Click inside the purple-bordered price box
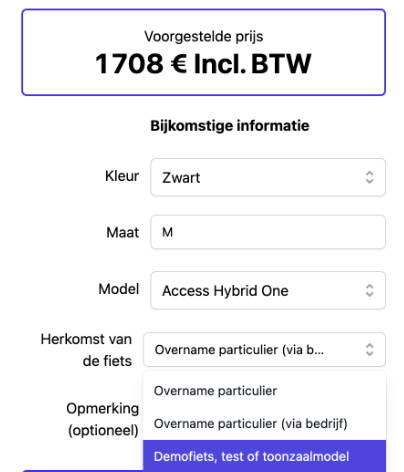The image size is (404, 472). pyautogui.click(x=204, y=52)
